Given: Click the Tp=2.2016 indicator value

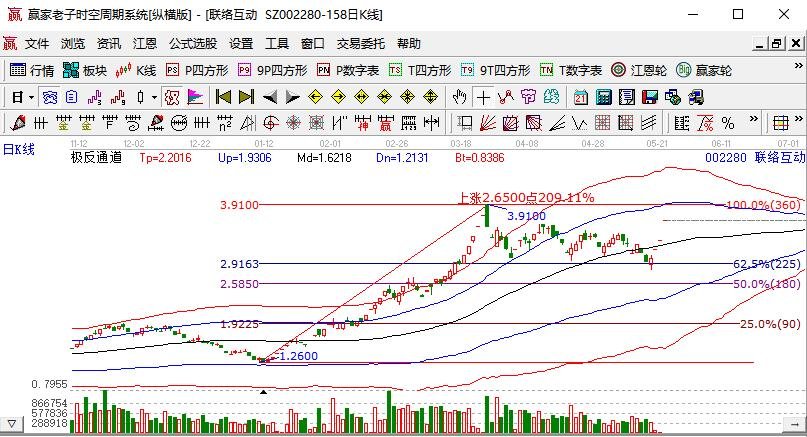Looking at the screenshot, I should [165, 158].
